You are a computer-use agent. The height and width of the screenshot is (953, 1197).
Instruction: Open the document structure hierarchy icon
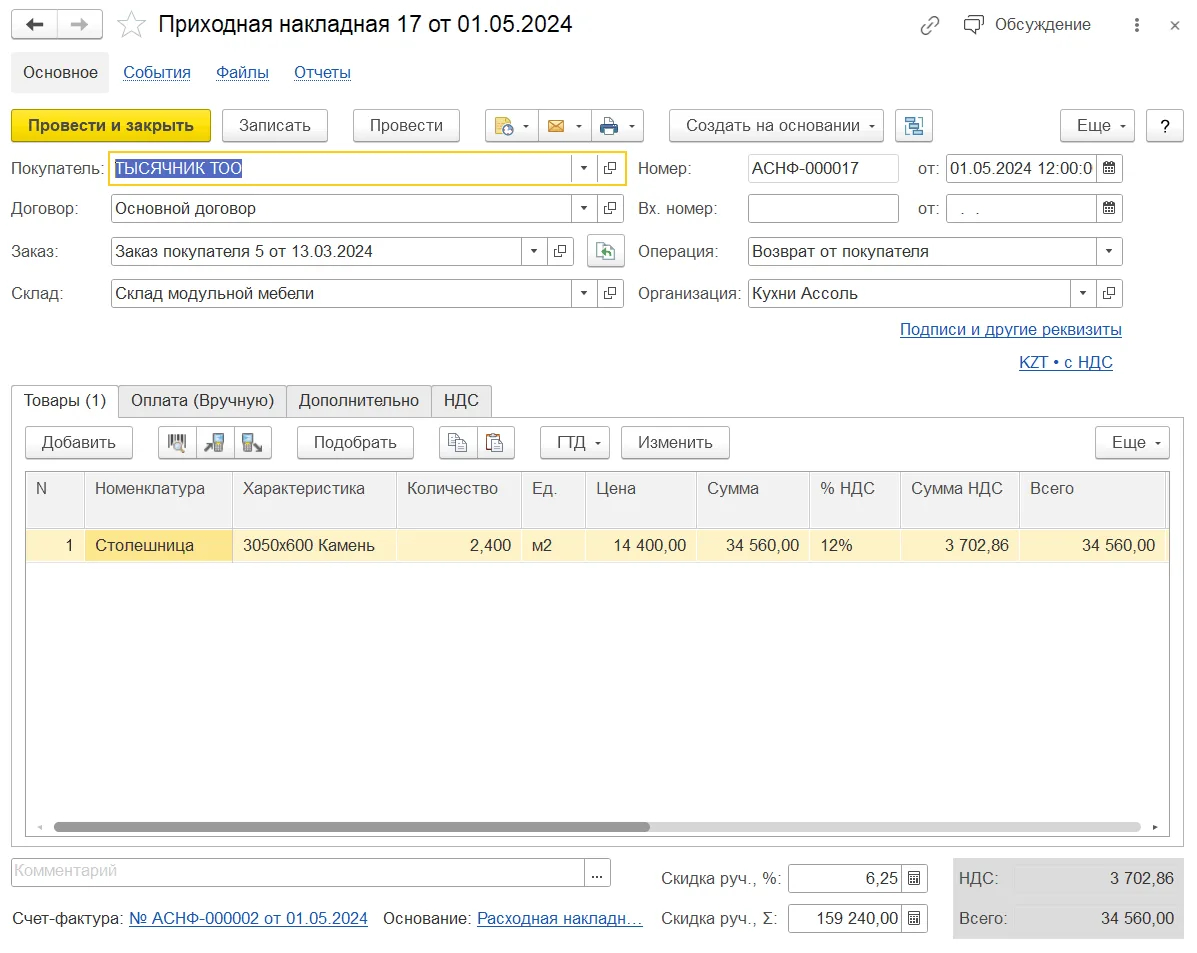(914, 126)
